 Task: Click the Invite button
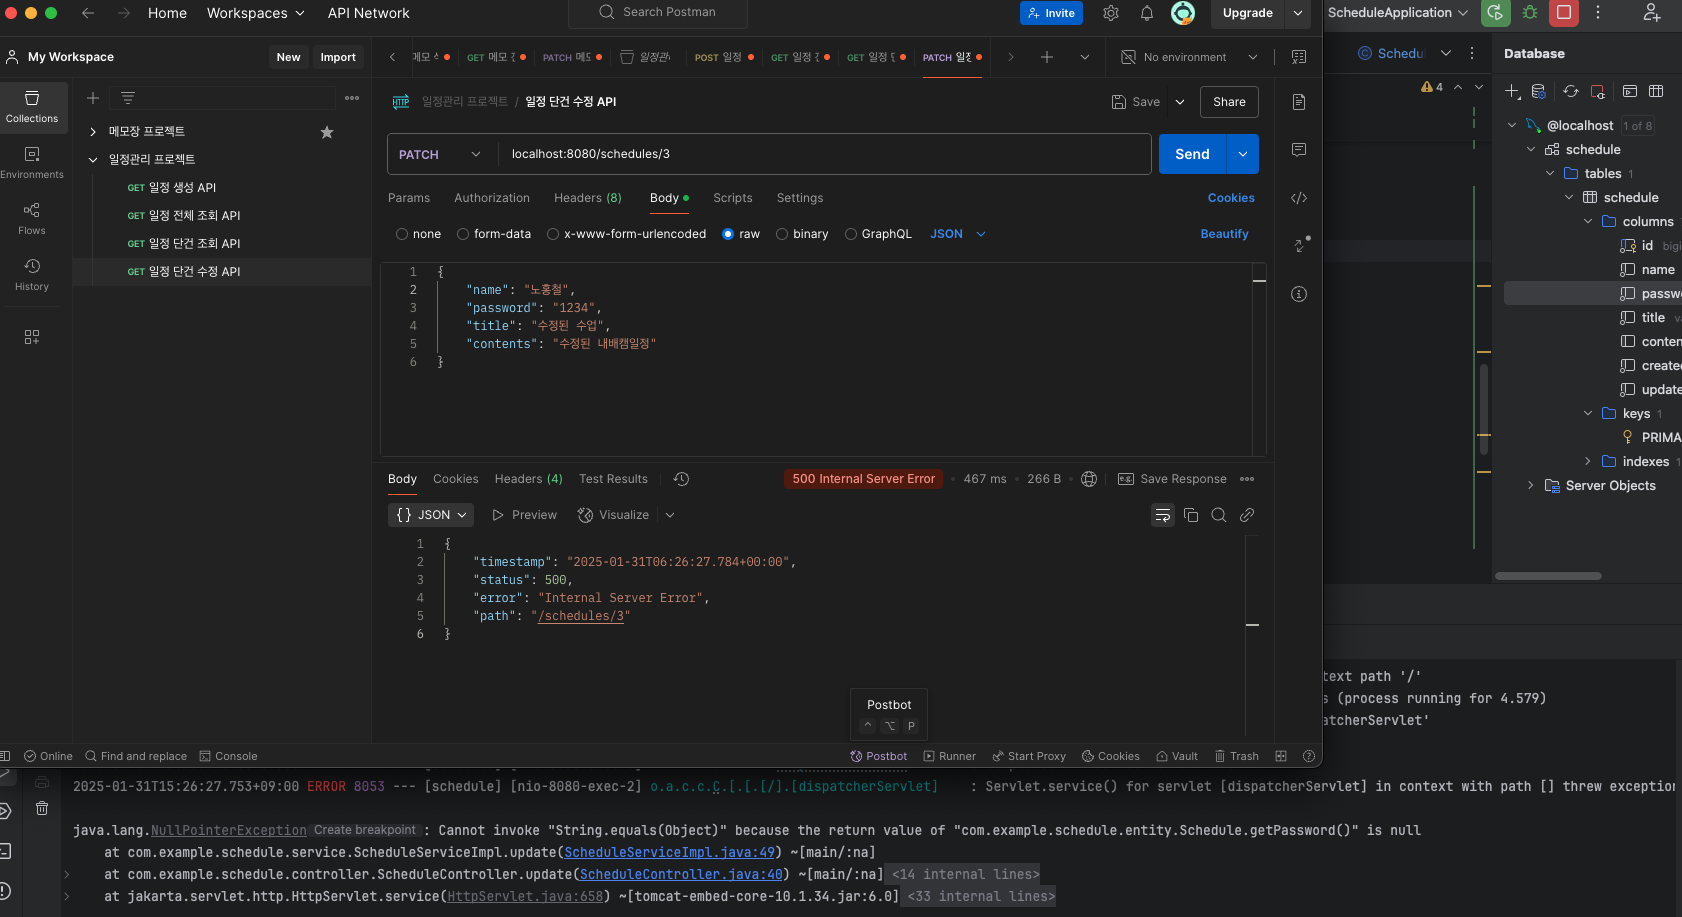click(1051, 13)
